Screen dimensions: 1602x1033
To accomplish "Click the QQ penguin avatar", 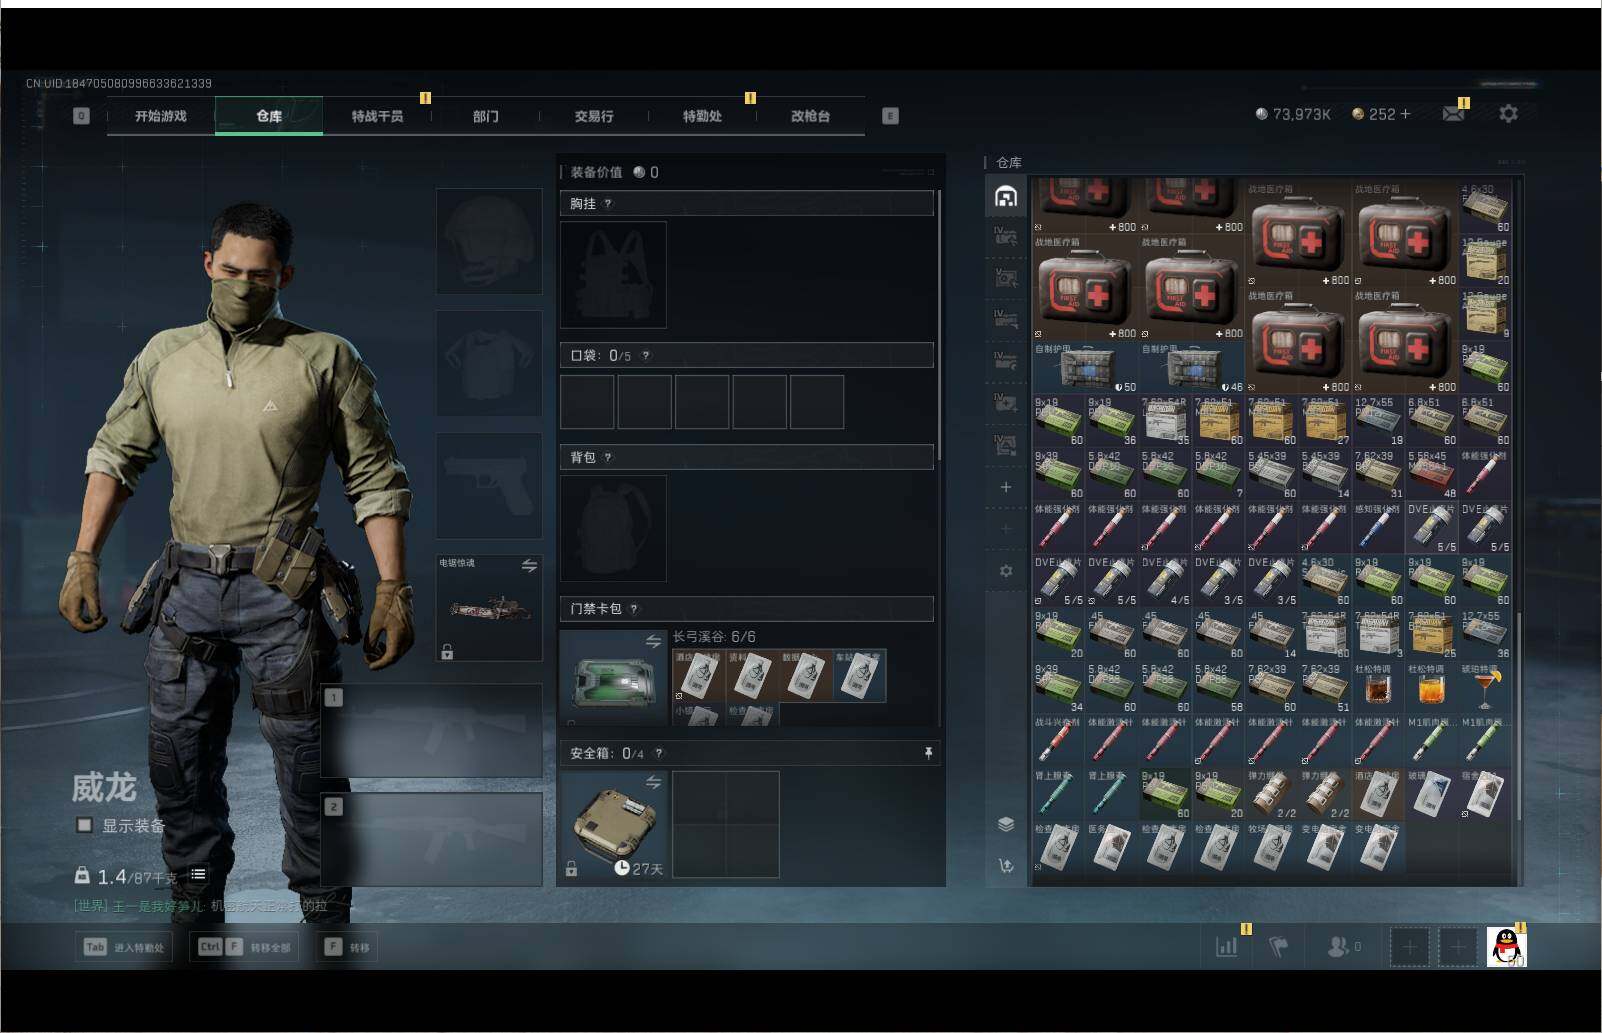I will (1506, 946).
